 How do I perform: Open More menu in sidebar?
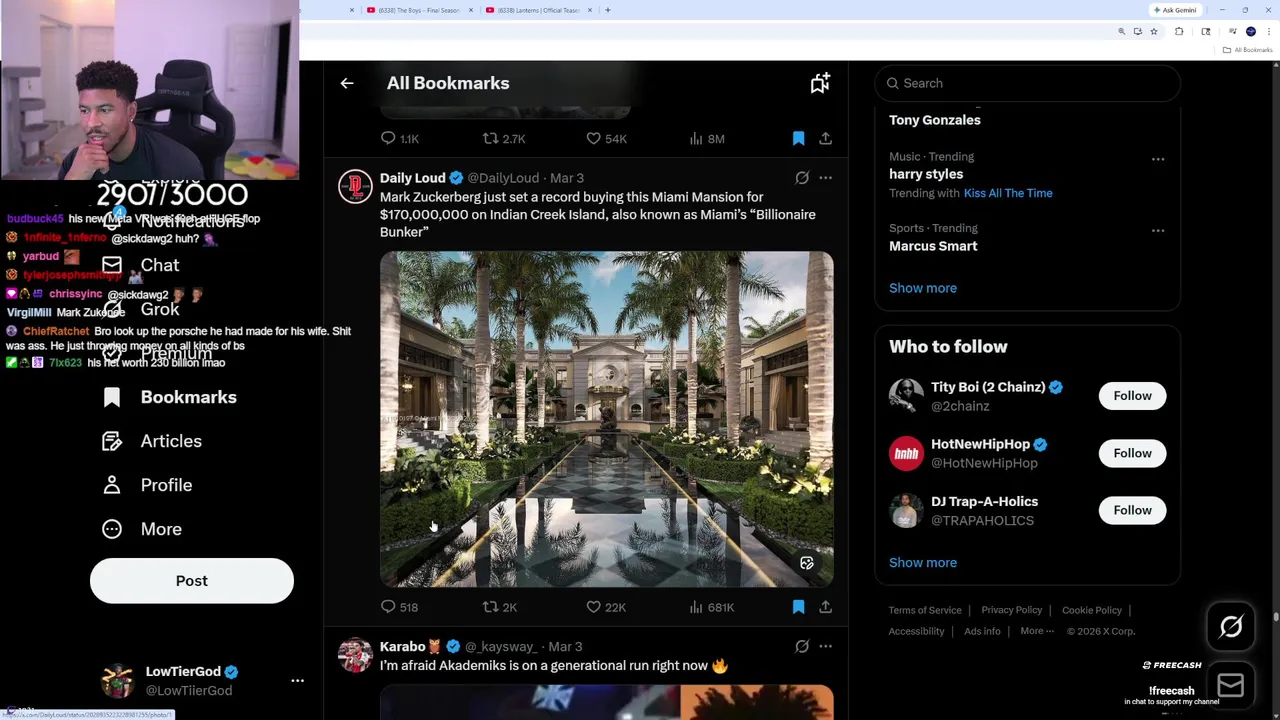143,529
